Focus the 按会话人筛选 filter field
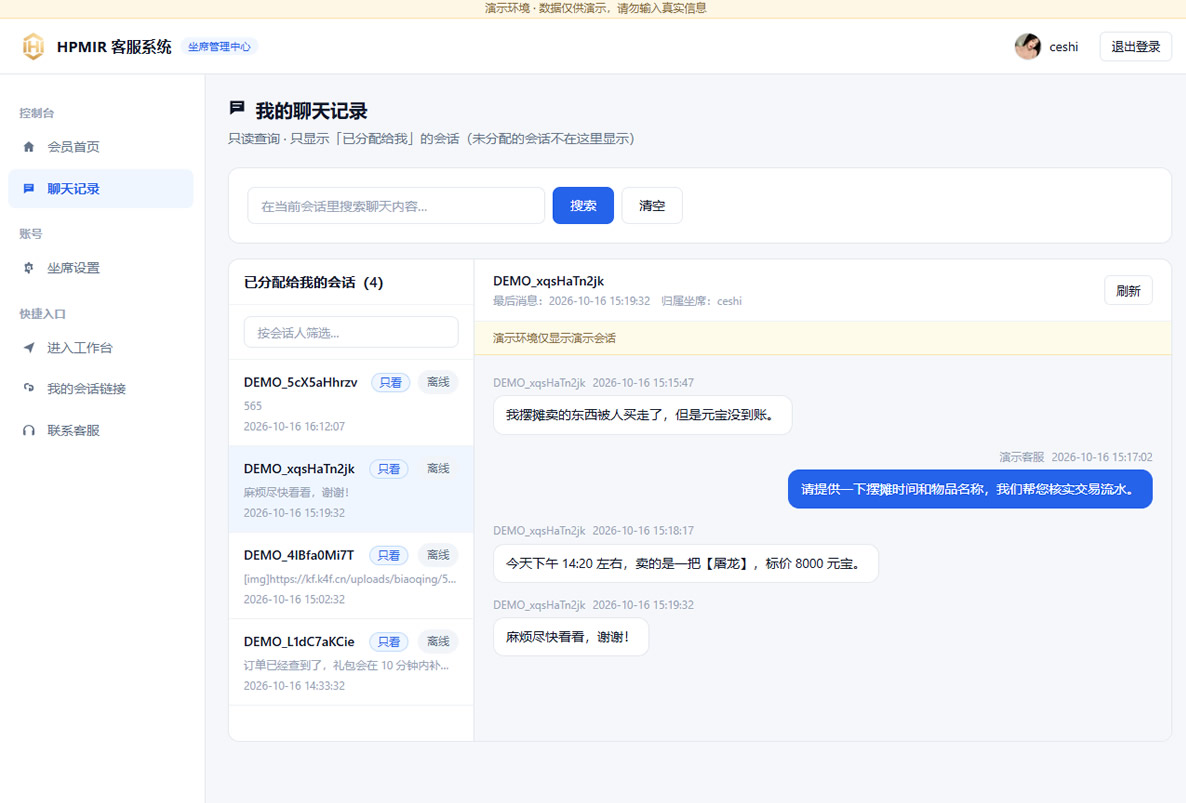Image resolution: width=1186 pixels, height=803 pixels. 351,333
